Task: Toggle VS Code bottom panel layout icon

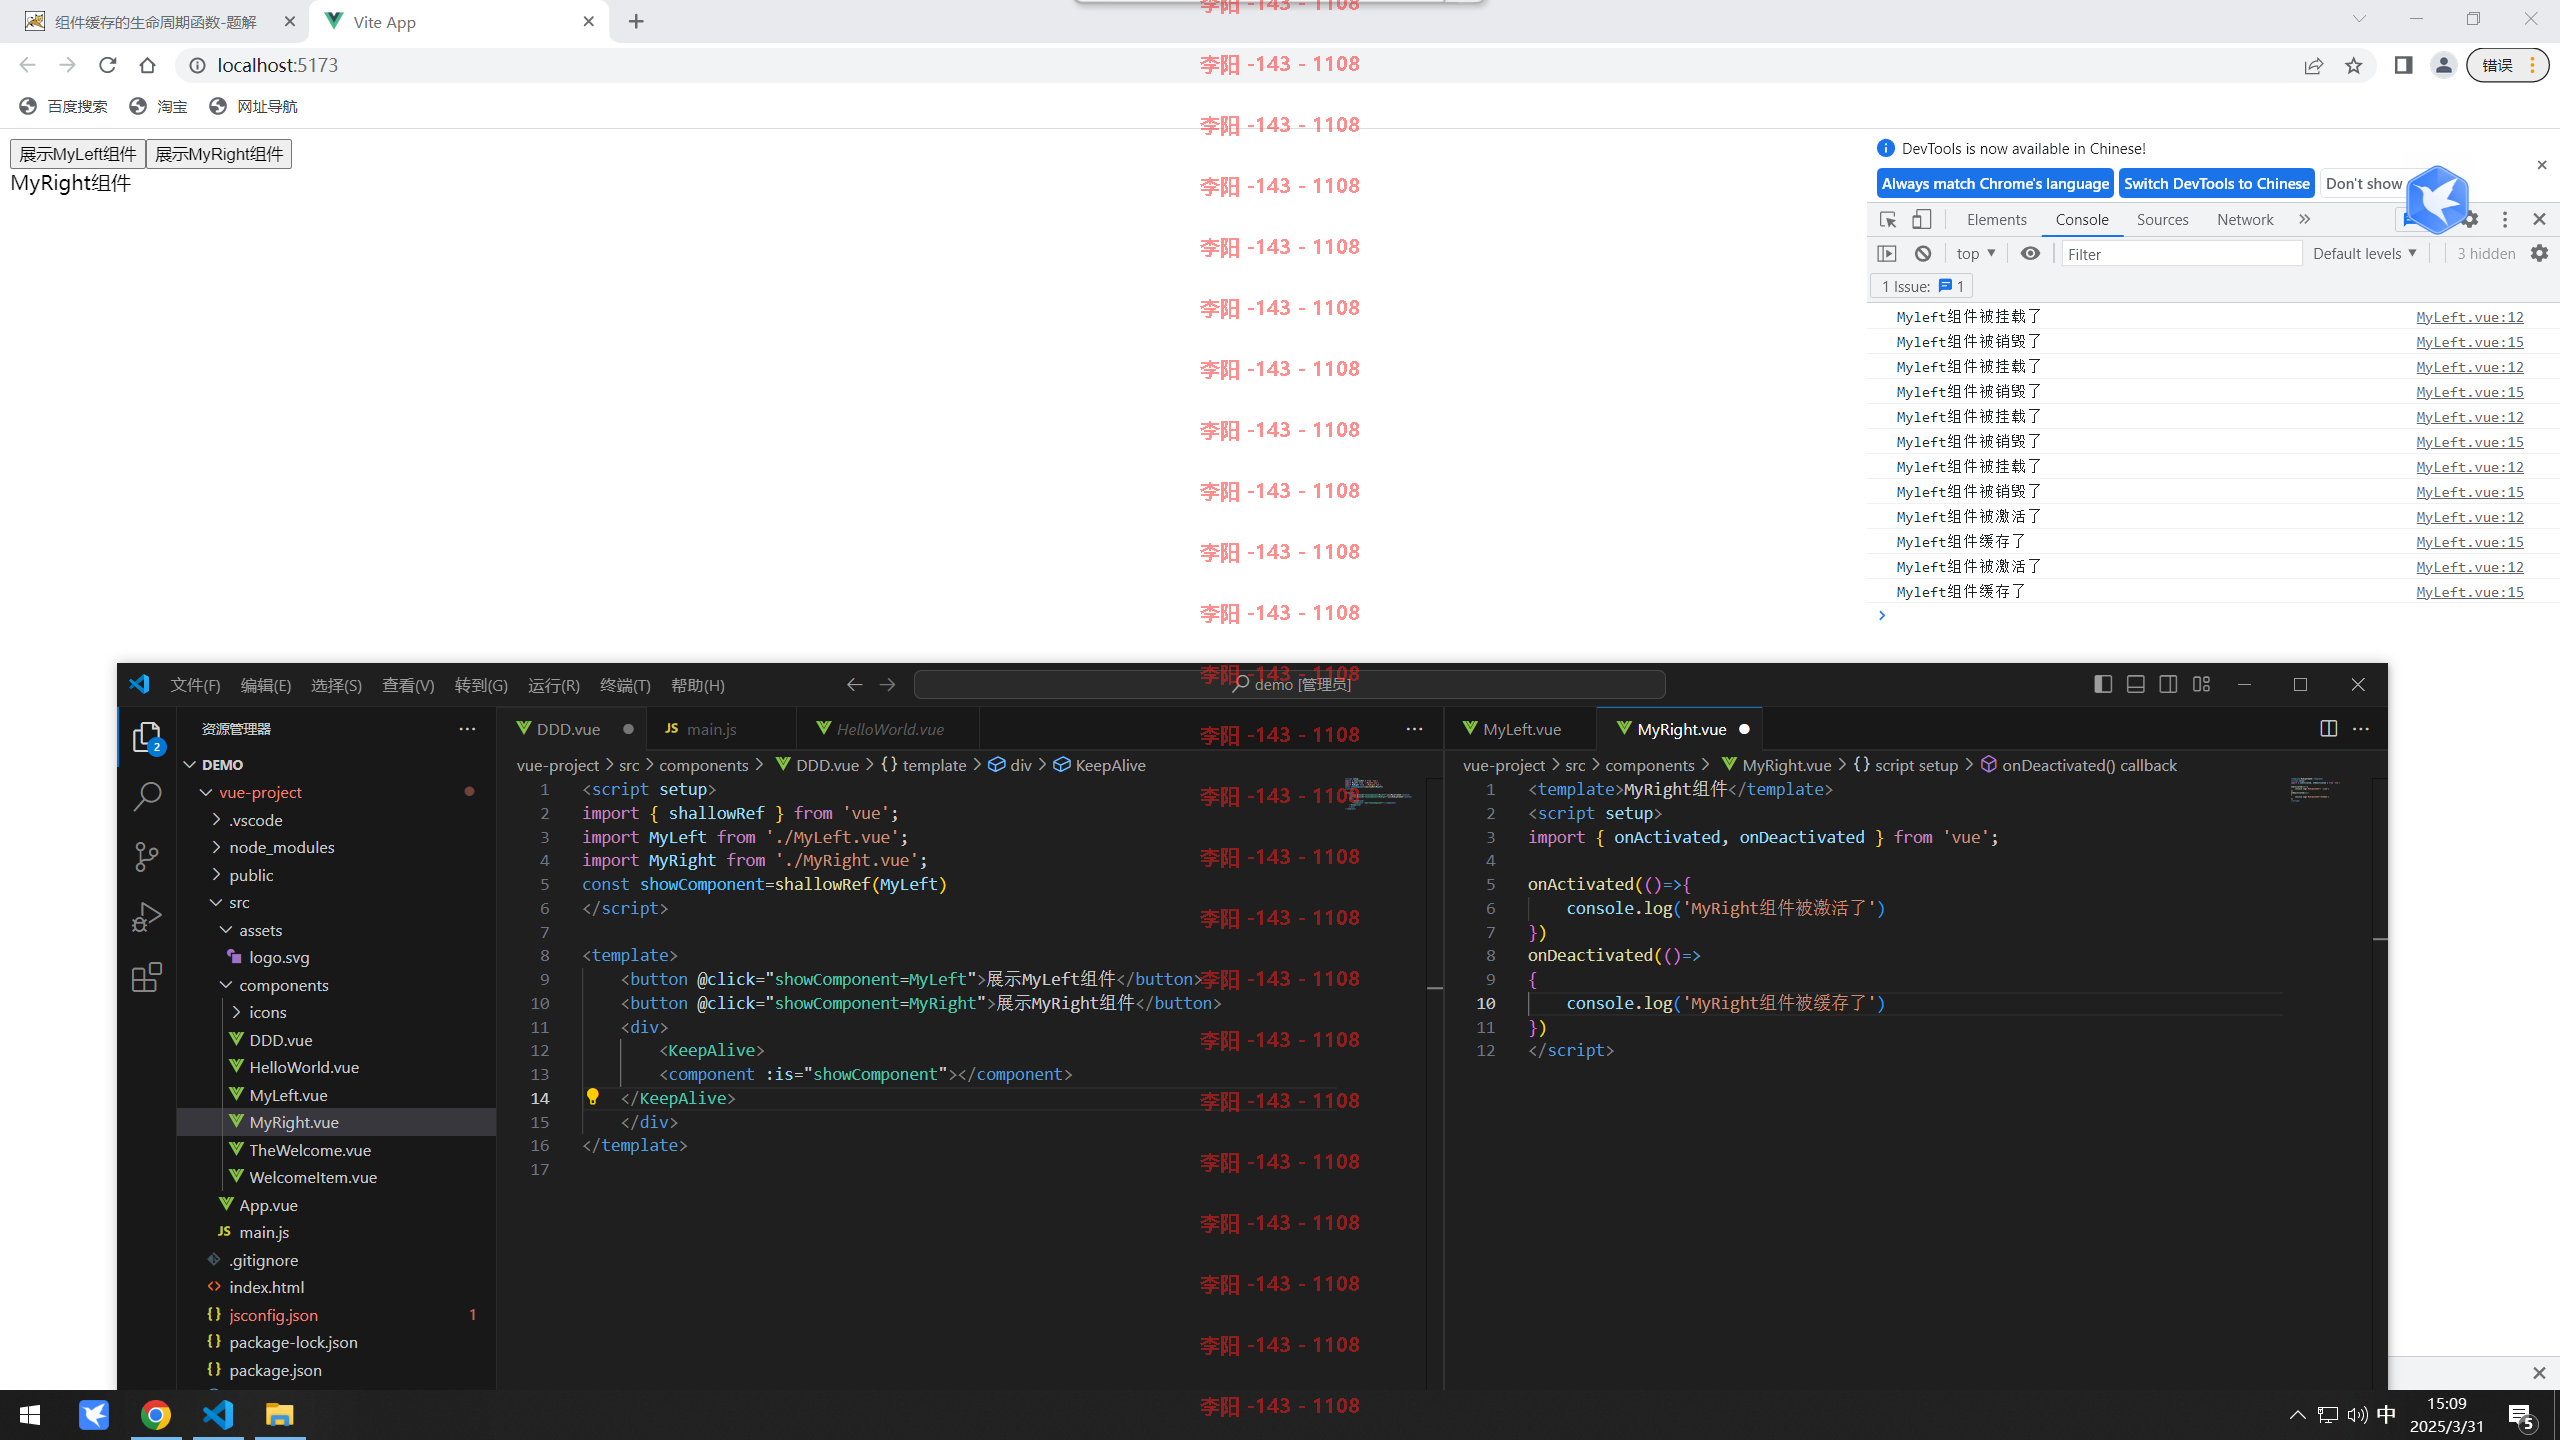Action: coord(2136,684)
